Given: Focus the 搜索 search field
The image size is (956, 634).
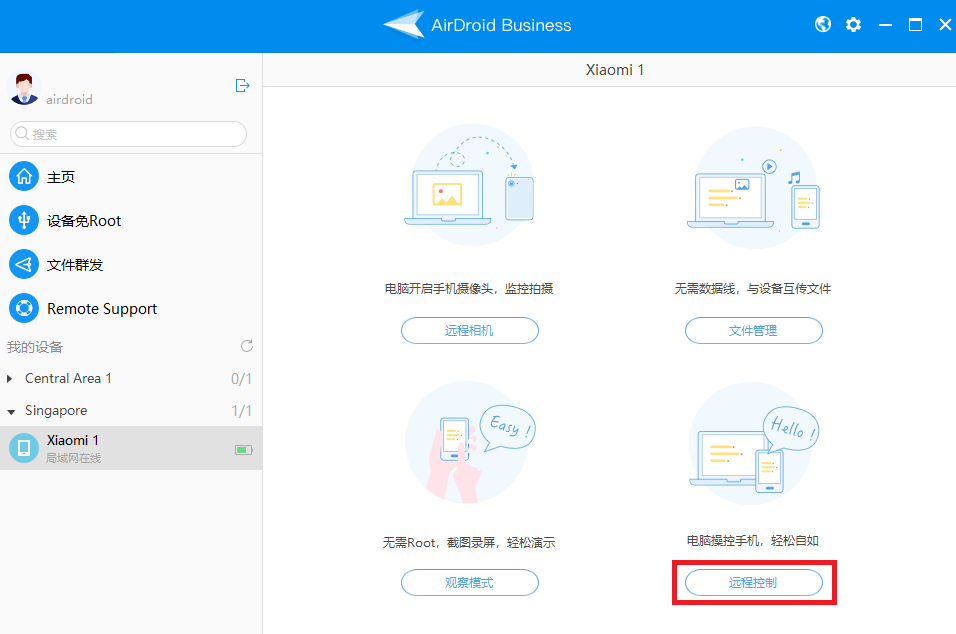Looking at the screenshot, I should [x=128, y=134].
